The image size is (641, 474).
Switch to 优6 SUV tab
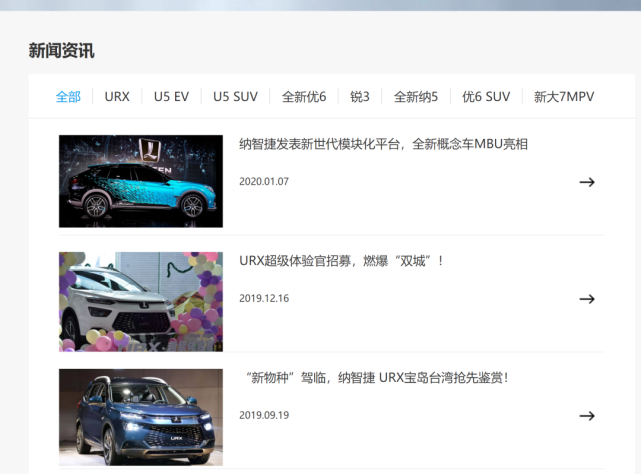(486, 97)
